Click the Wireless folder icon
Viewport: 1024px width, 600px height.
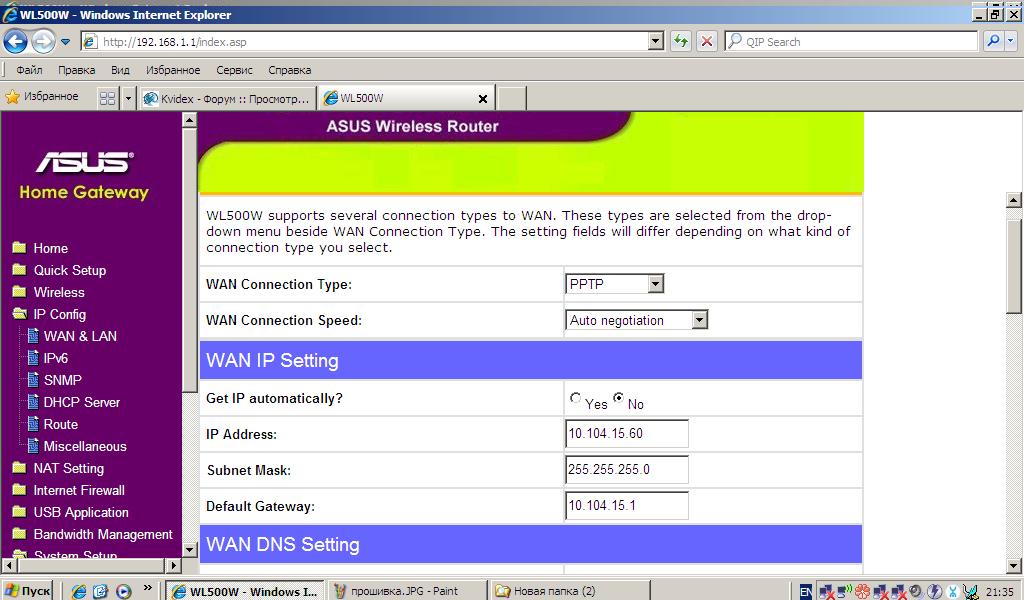(20, 291)
